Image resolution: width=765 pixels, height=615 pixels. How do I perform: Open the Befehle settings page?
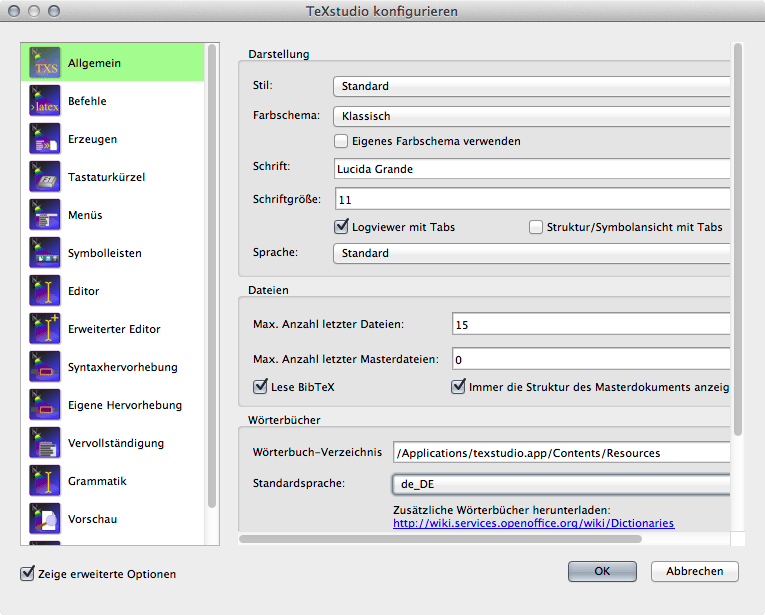pos(87,101)
